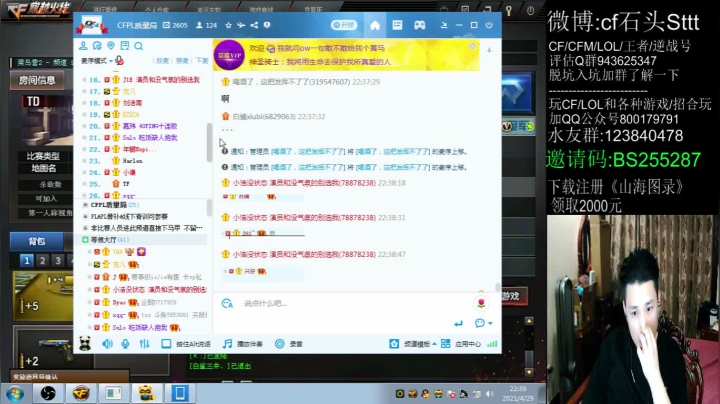Open the CrossFire icon in the Windows taskbar
The width and height of the screenshot is (720, 404).
[81, 393]
